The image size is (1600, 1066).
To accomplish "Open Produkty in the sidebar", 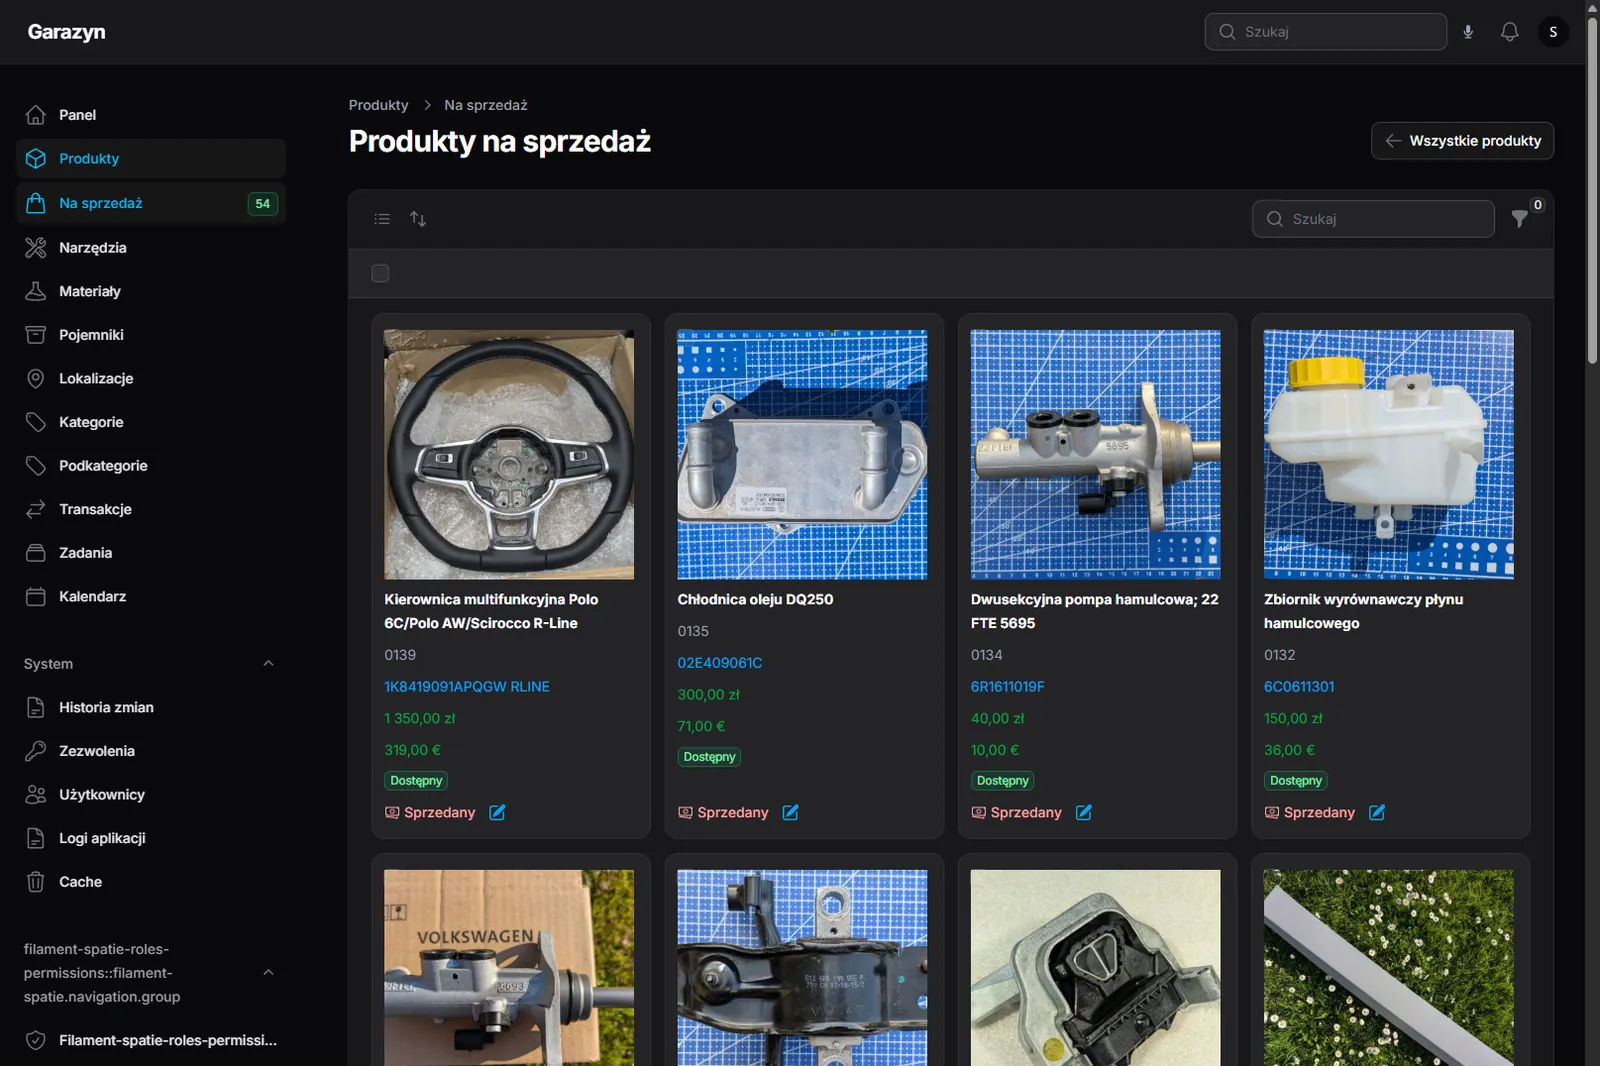I will tap(151, 158).
